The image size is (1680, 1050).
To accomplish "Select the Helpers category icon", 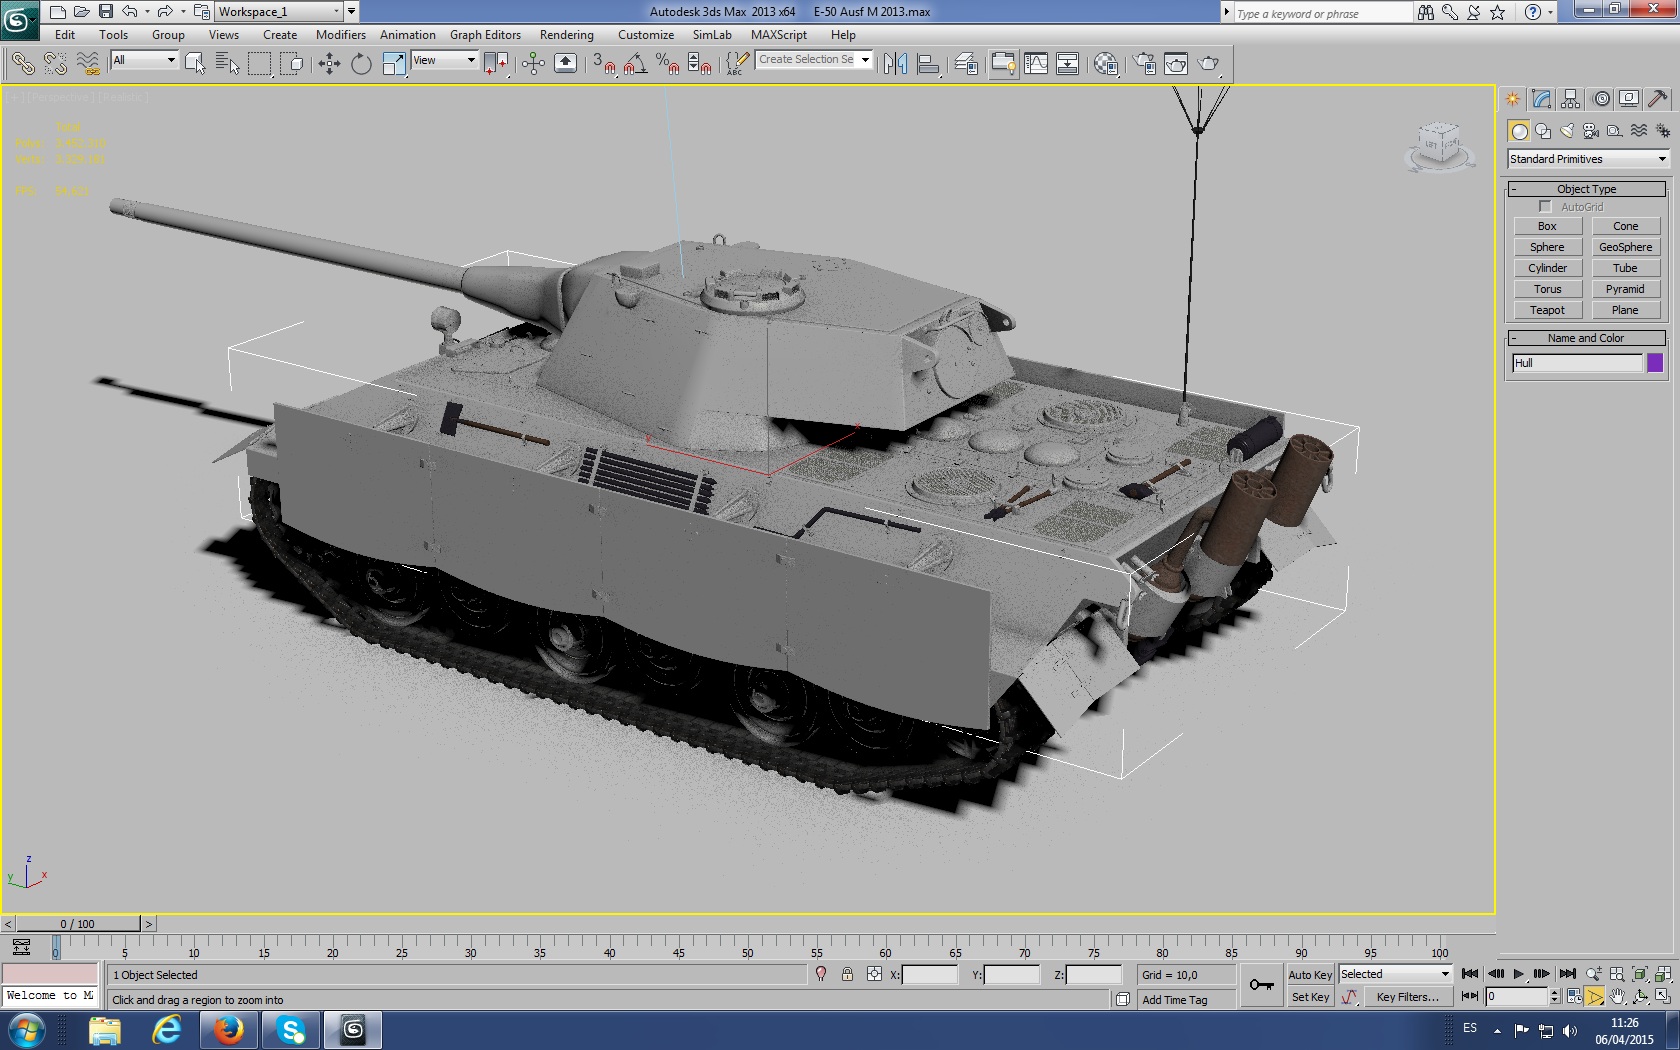I will coord(1615,131).
